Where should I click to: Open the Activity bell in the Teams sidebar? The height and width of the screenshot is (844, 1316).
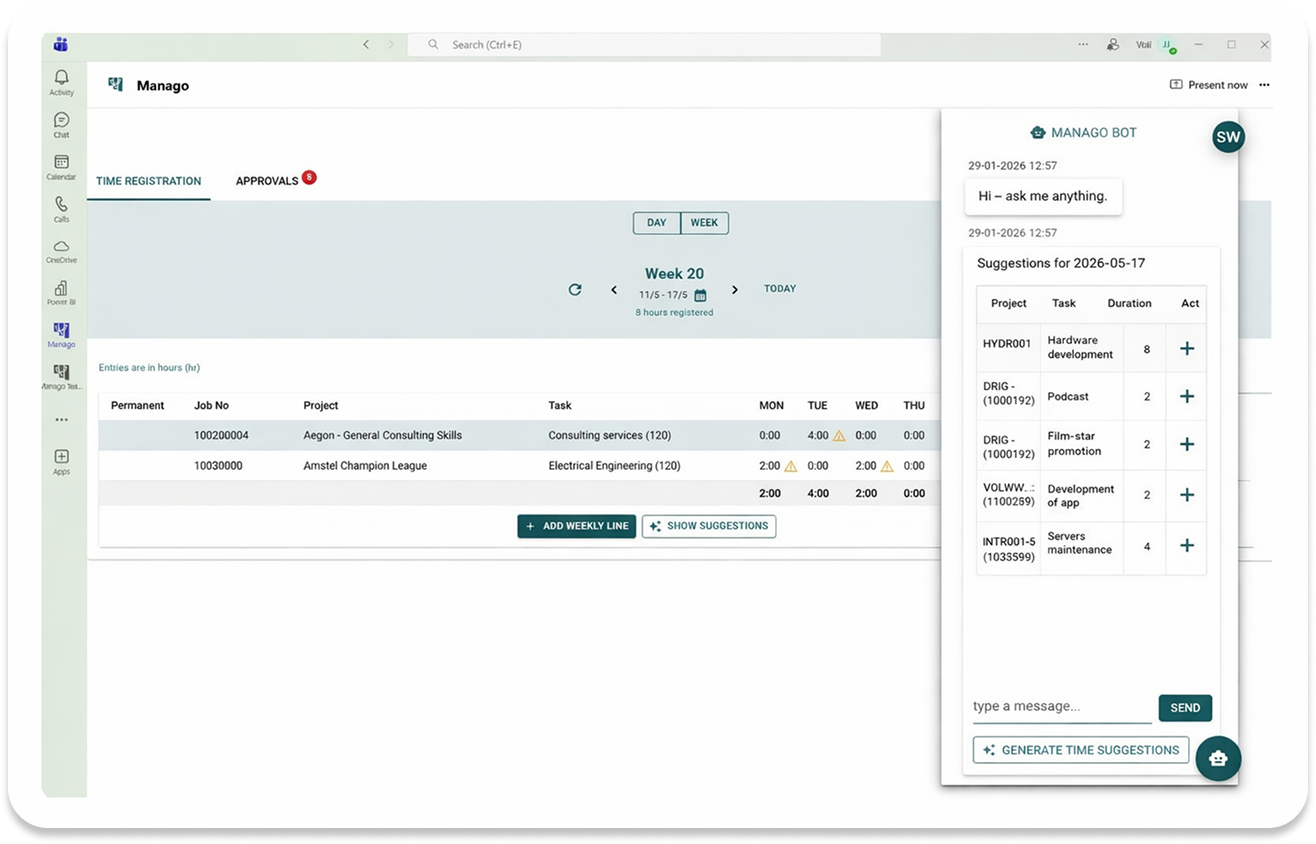click(61, 82)
